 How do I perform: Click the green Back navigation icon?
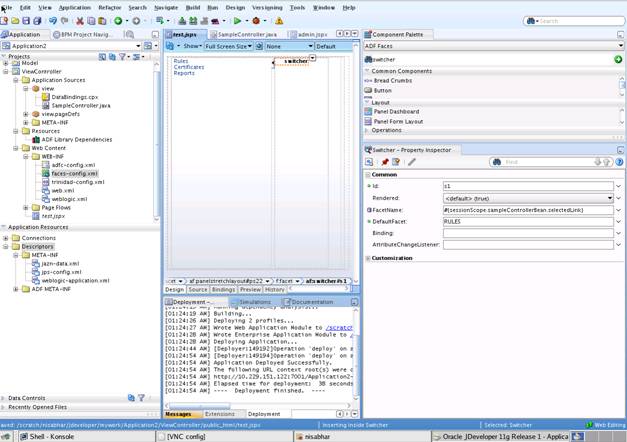pyautogui.click(x=118, y=21)
